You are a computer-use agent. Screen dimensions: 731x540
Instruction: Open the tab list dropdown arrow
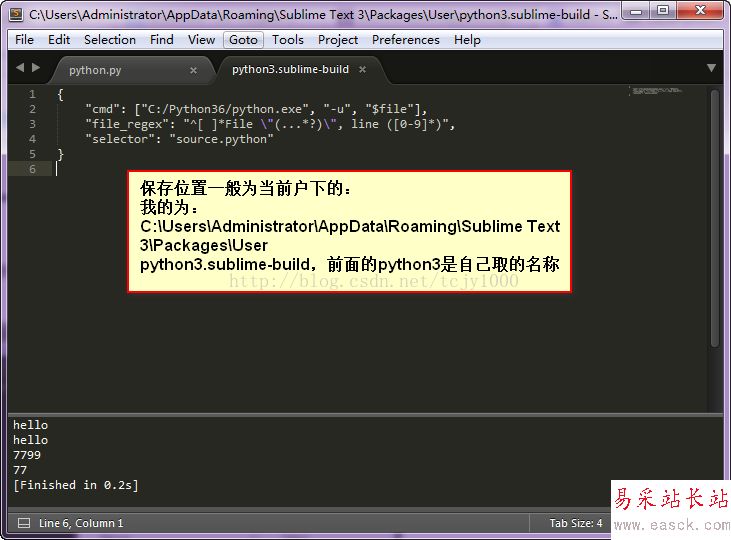click(711, 68)
